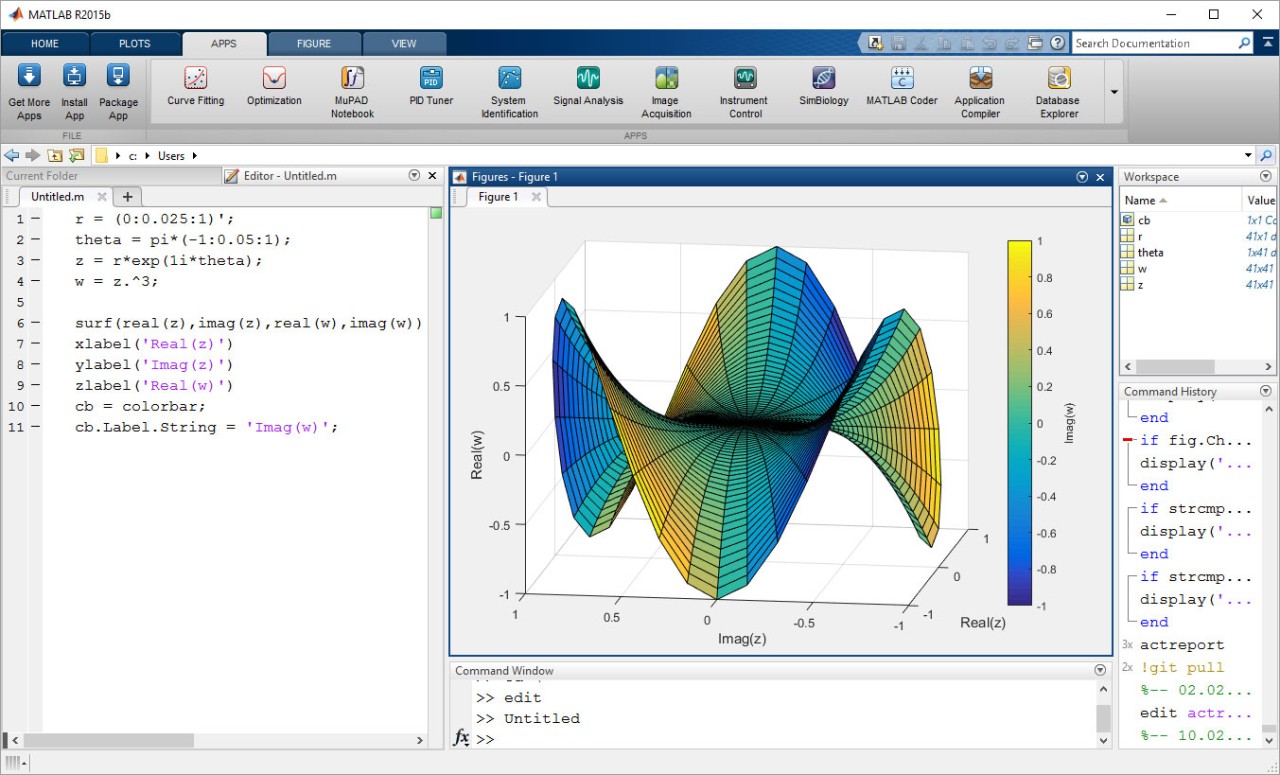Switch to the HOME ribbon tab
Image resolution: width=1280 pixels, height=775 pixels.
[45, 43]
